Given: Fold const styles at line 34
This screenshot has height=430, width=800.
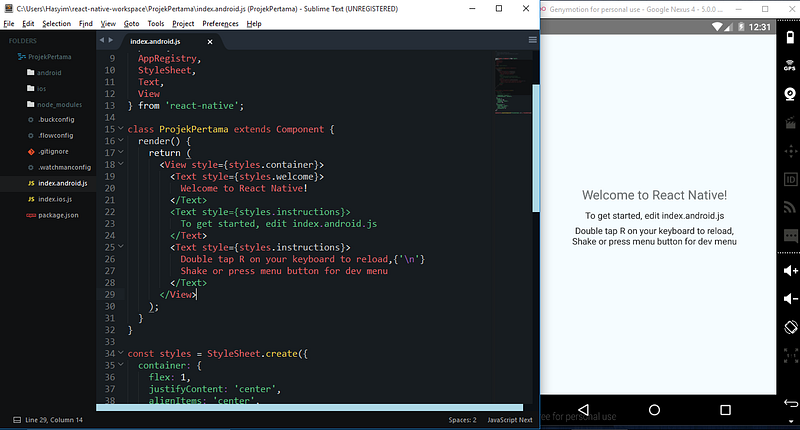Looking at the screenshot, I should coord(121,353).
